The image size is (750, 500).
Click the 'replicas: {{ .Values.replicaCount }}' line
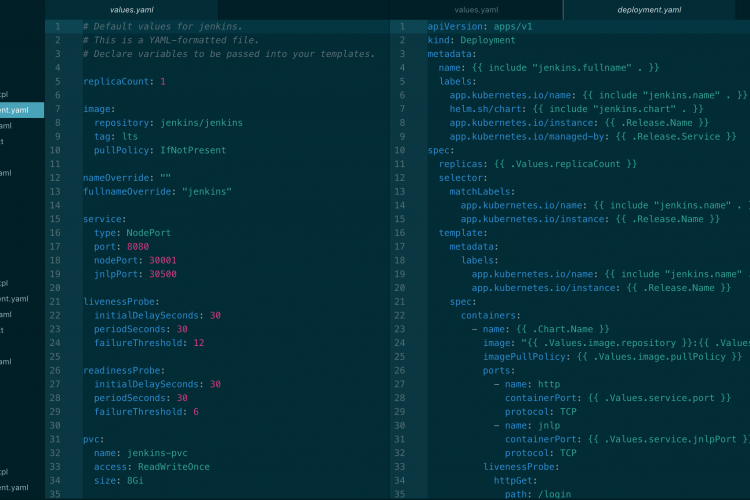click(538, 164)
